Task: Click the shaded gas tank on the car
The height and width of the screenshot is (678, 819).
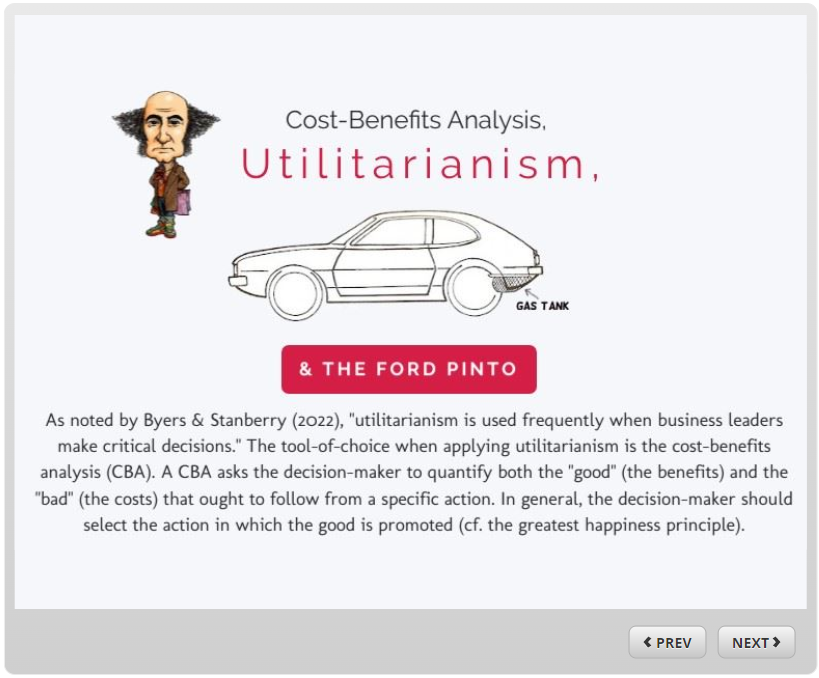Action: click(511, 282)
